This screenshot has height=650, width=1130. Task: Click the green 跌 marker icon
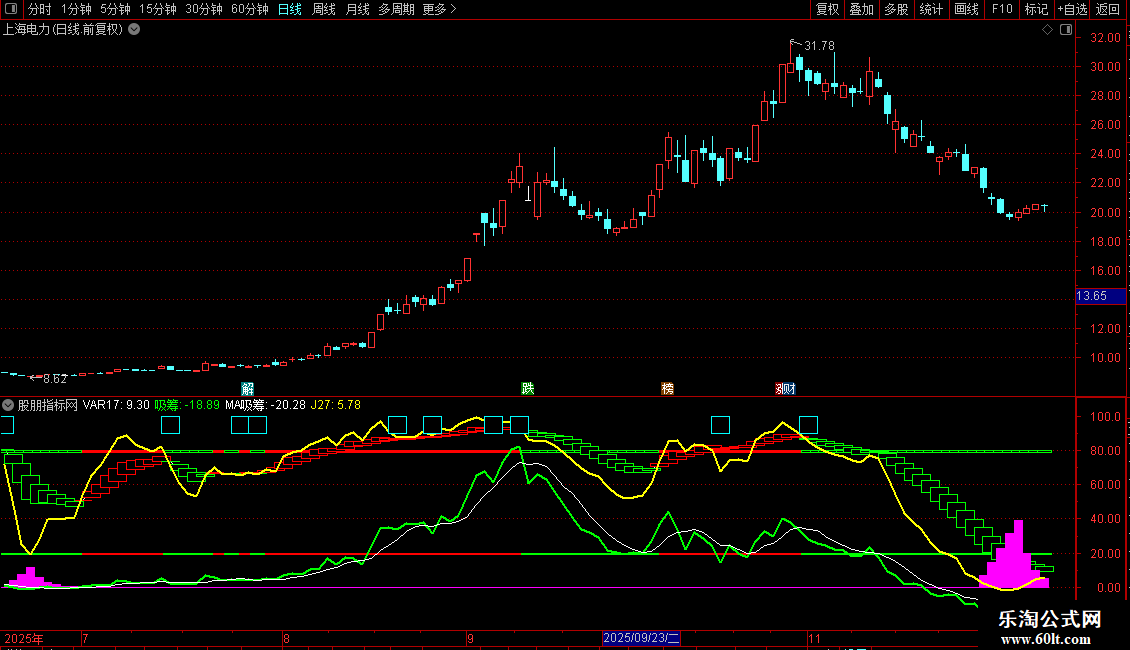pos(527,388)
